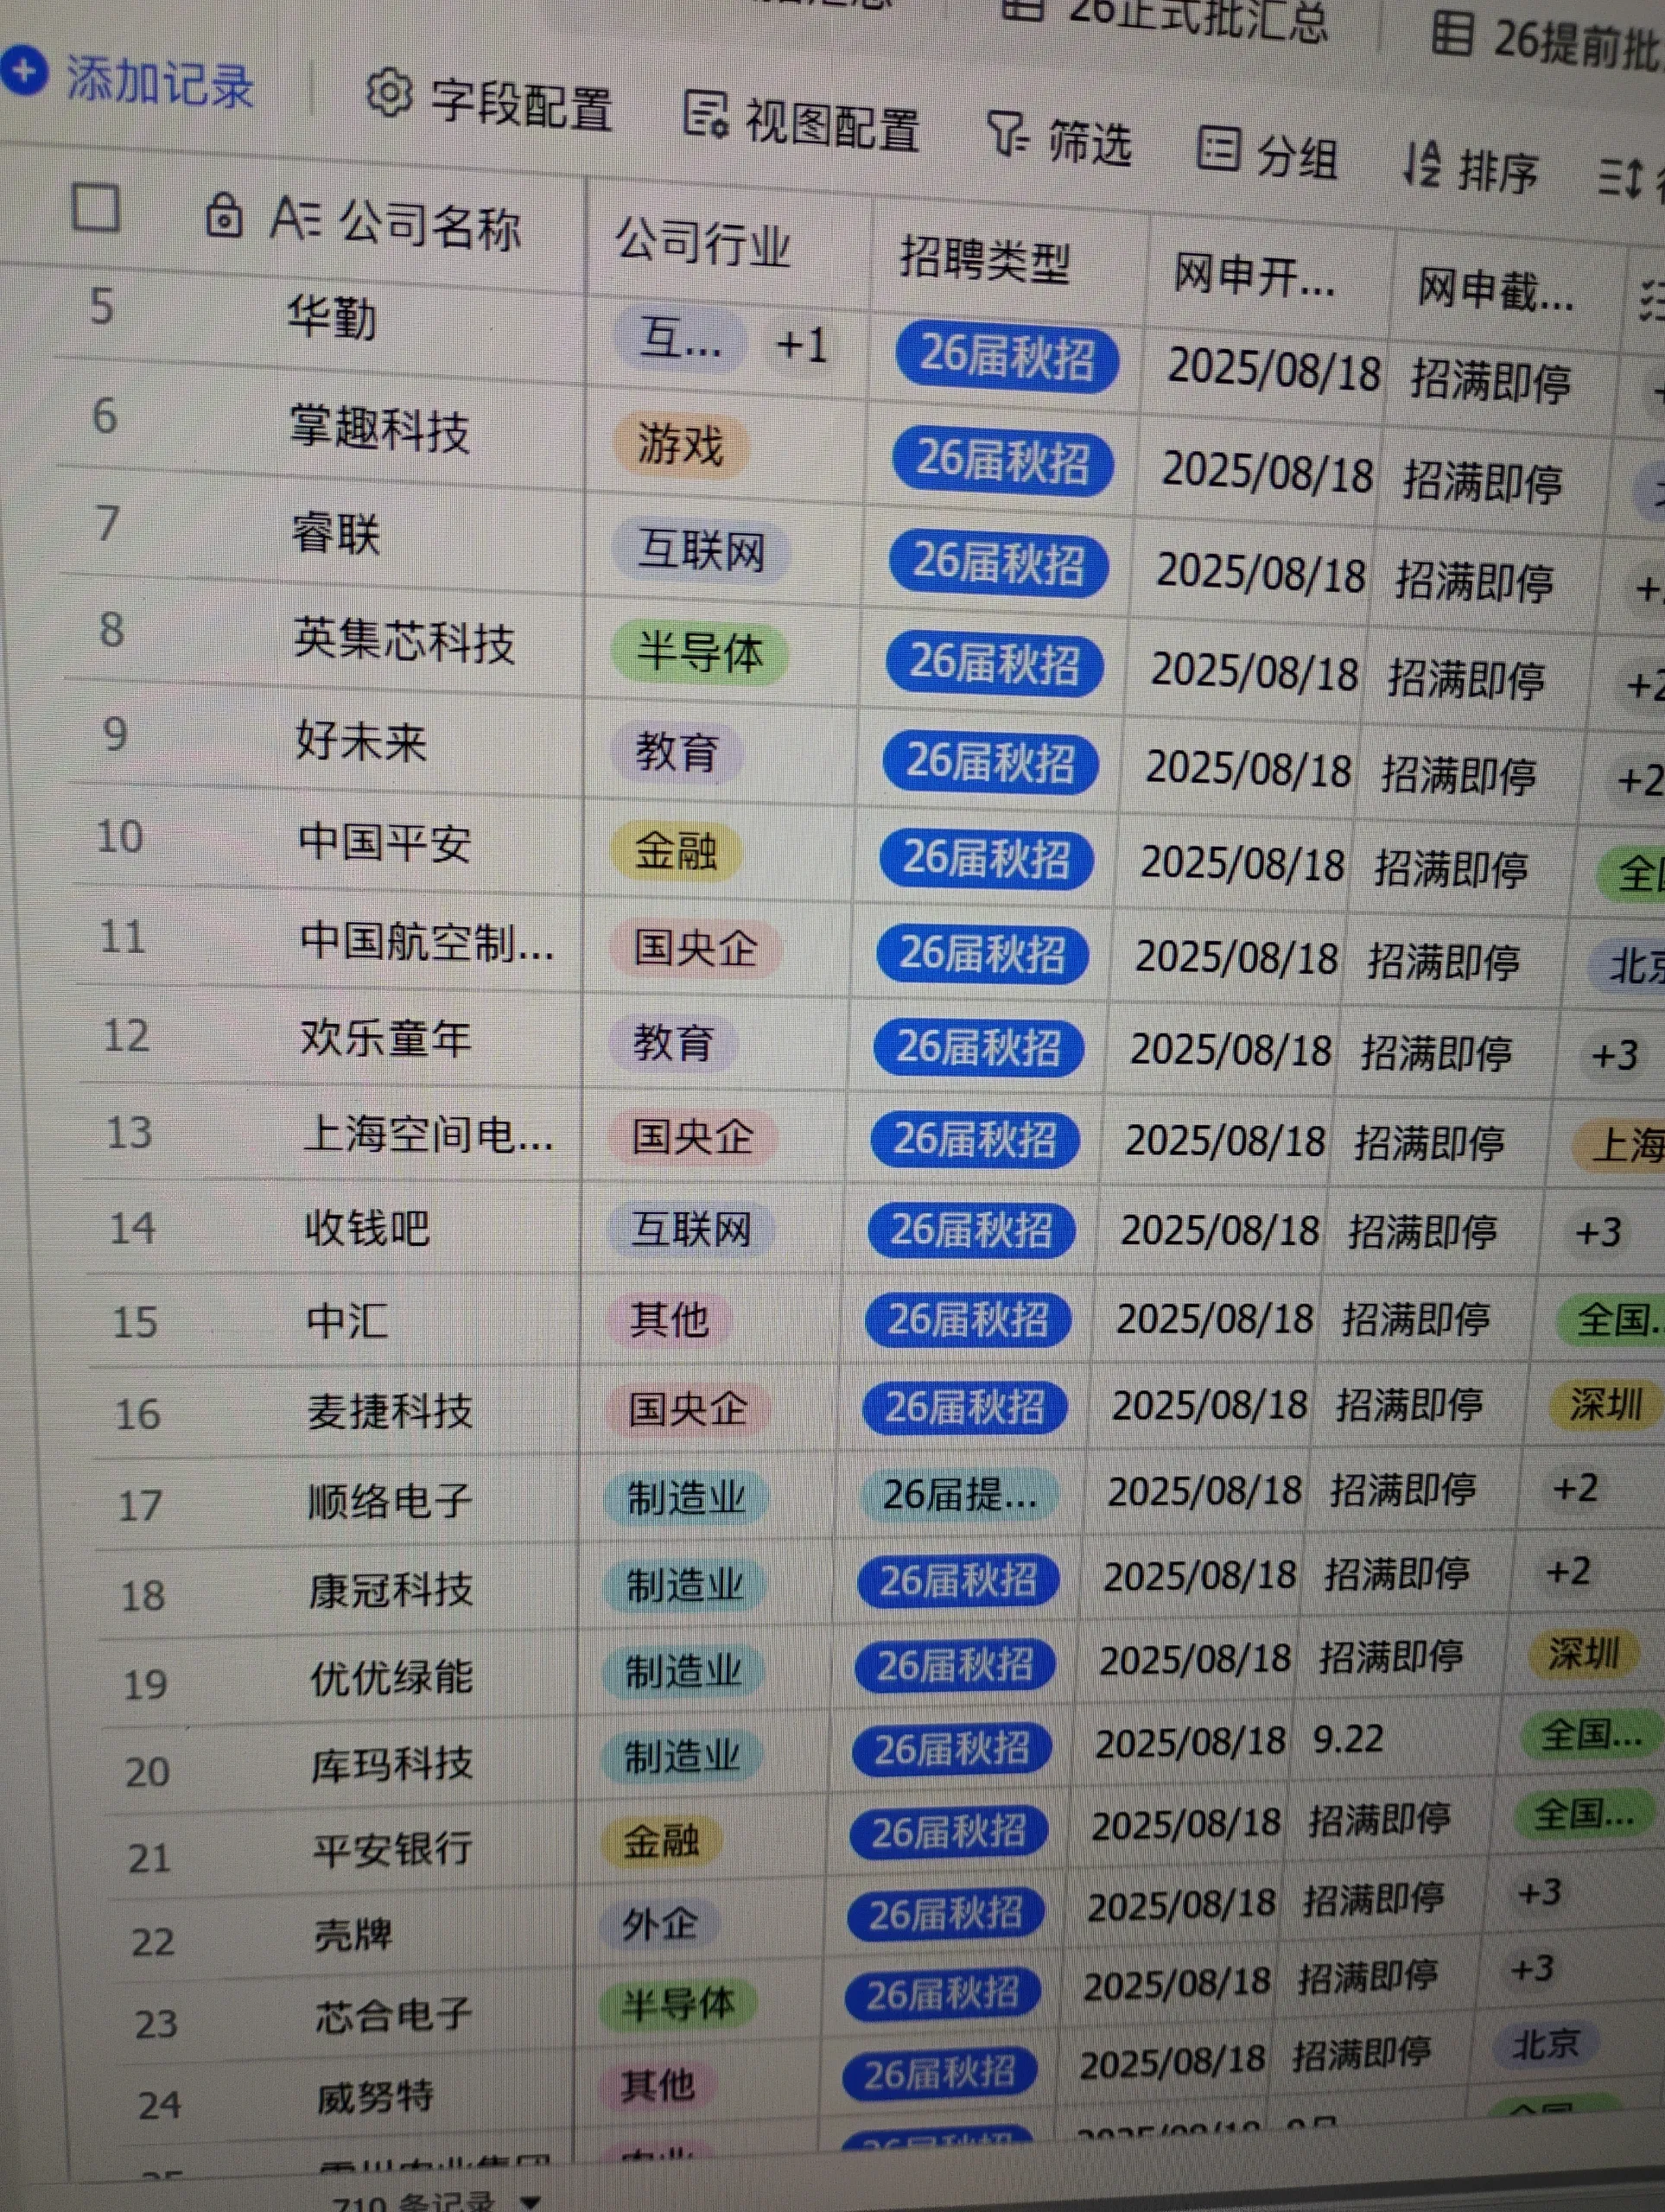1665x2212 pixels.
Task: Click 排序 button
Action: 1471,168
